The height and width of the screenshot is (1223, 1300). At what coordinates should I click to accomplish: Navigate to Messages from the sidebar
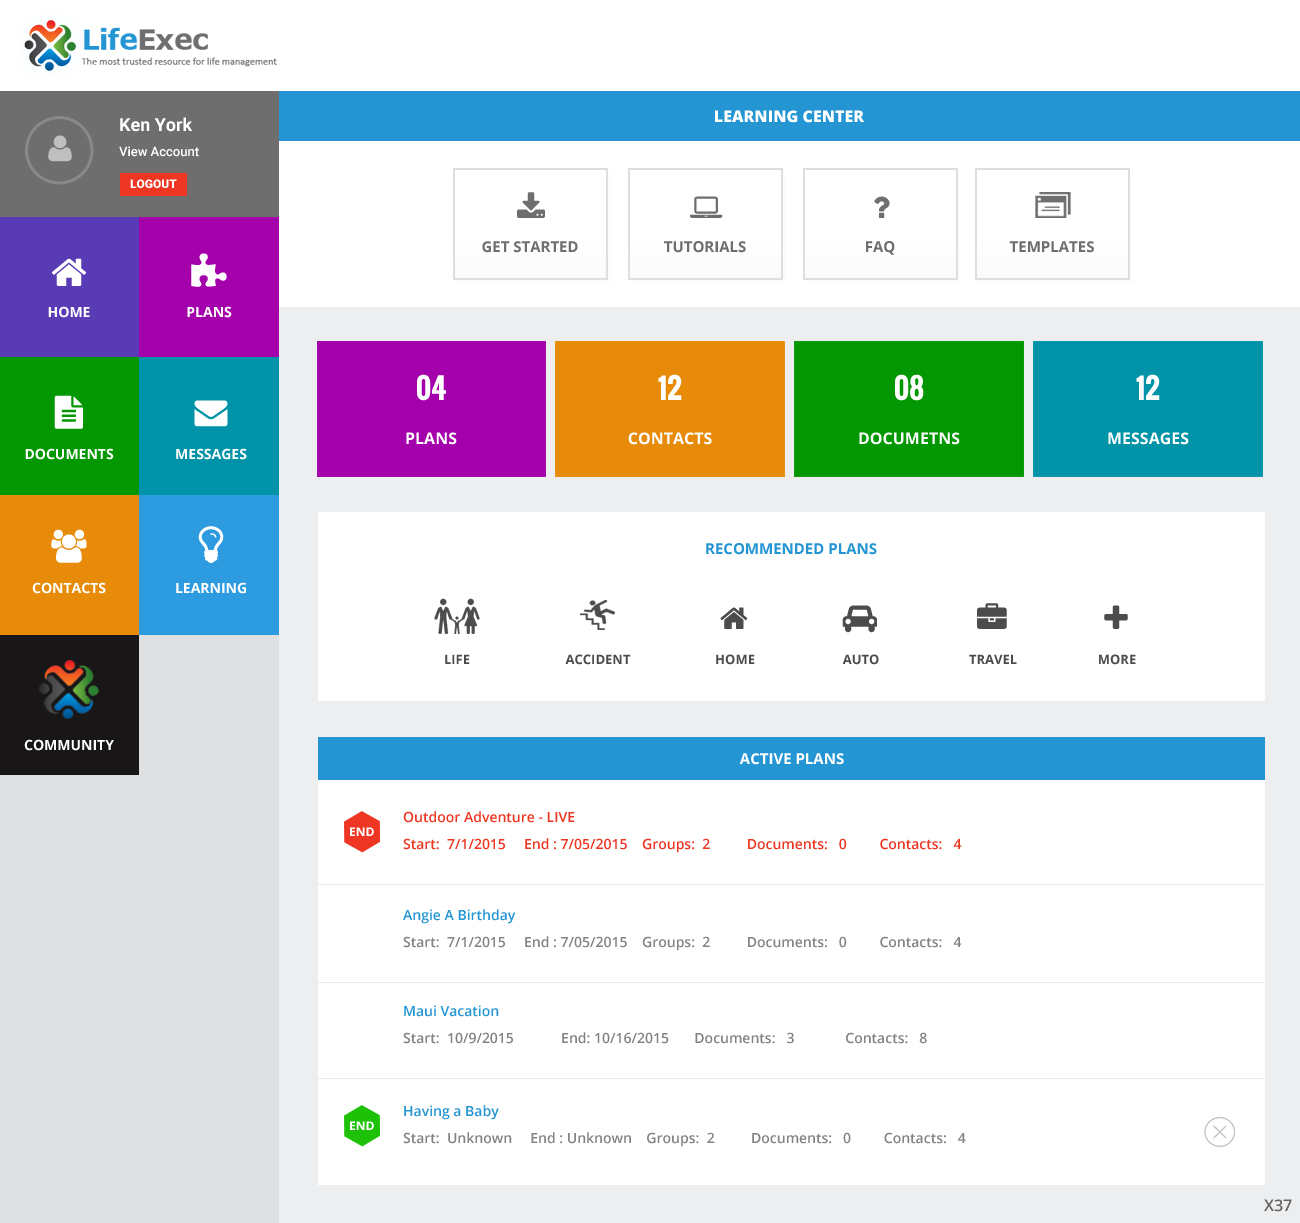coord(209,425)
